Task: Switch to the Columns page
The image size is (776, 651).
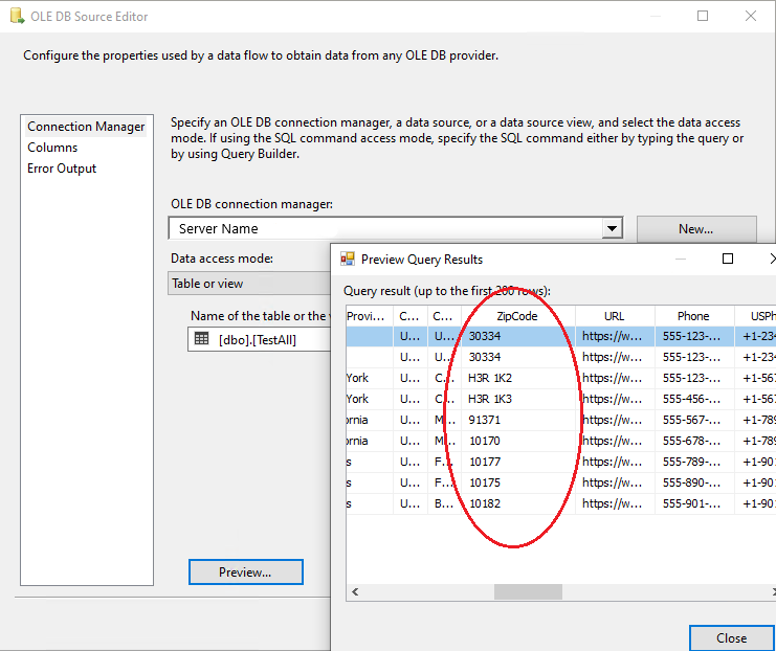Action: [x=52, y=148]
